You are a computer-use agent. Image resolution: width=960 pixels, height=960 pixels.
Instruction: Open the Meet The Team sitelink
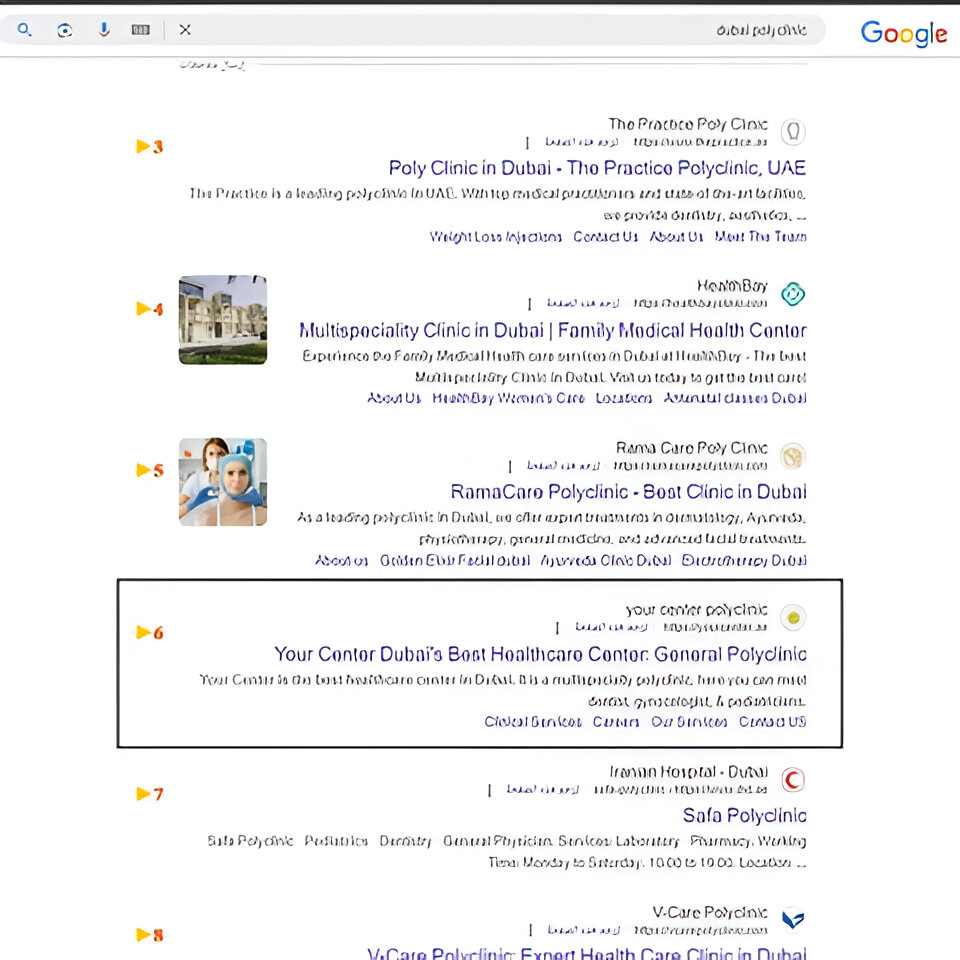click(760, 237)
